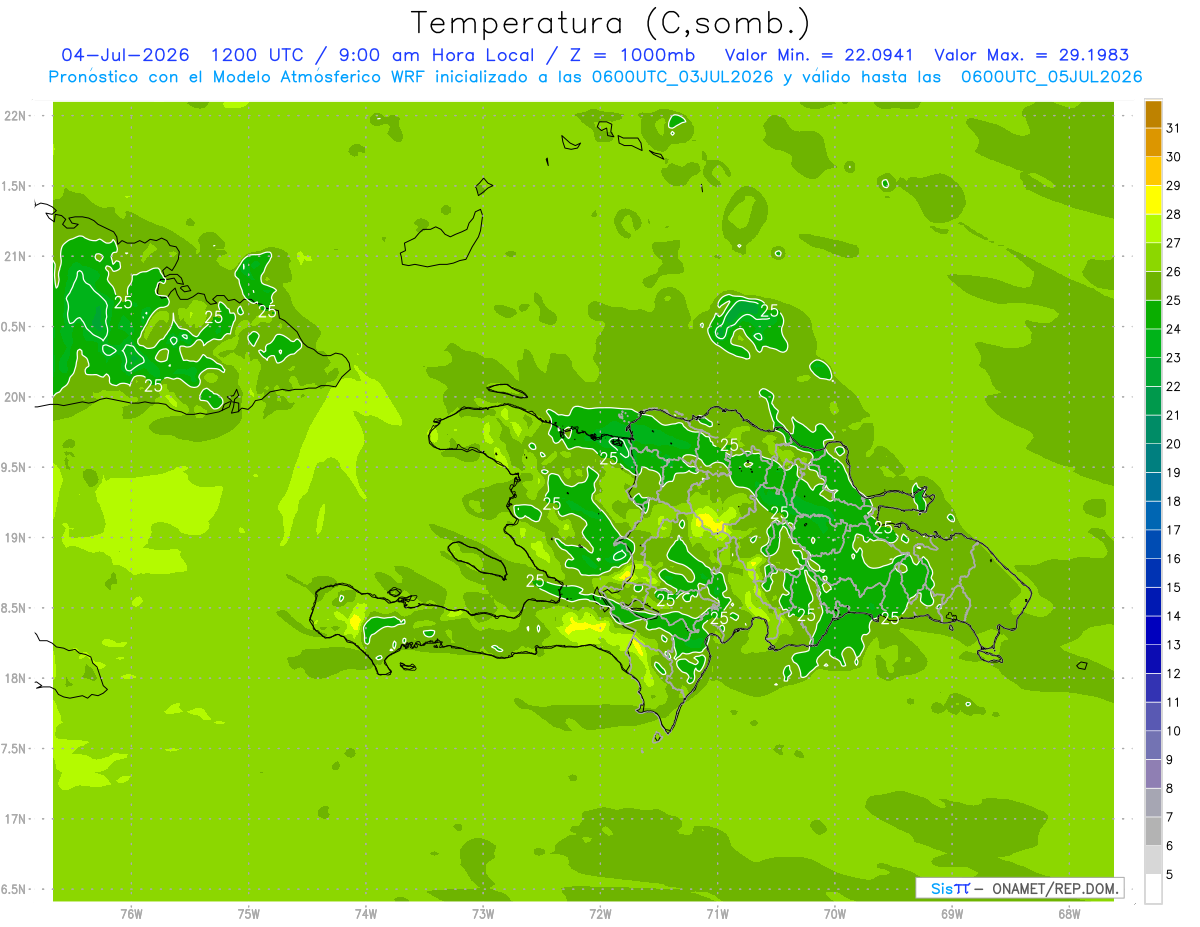Click the legend swatch between 30 and 31
1200x927 pixels.
tap(1153, 143)
